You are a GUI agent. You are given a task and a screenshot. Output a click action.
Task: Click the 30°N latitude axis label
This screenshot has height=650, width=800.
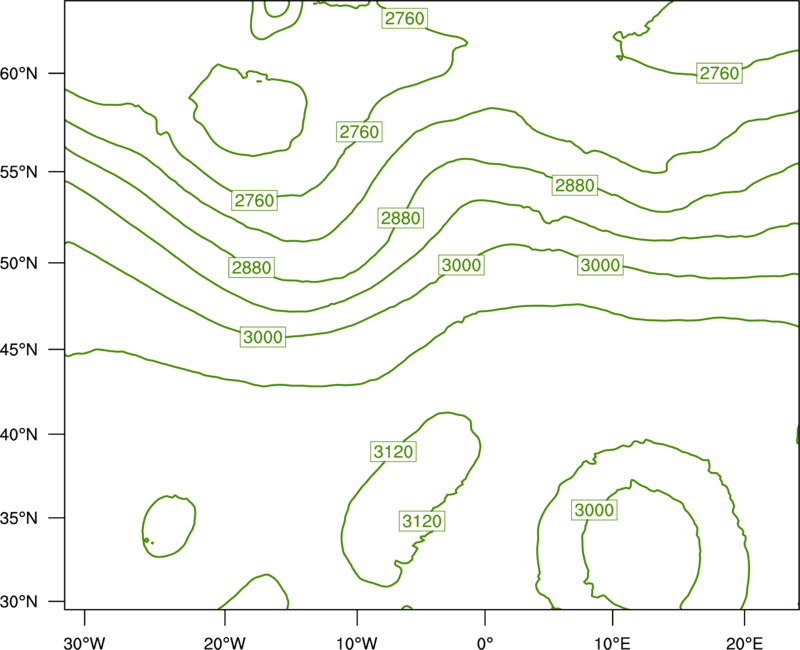(x=19, y=602)
